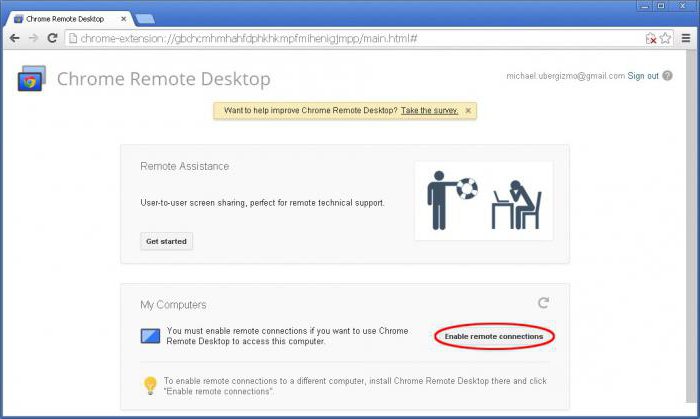Click the browser forward arrow

(x=33, y=38)
